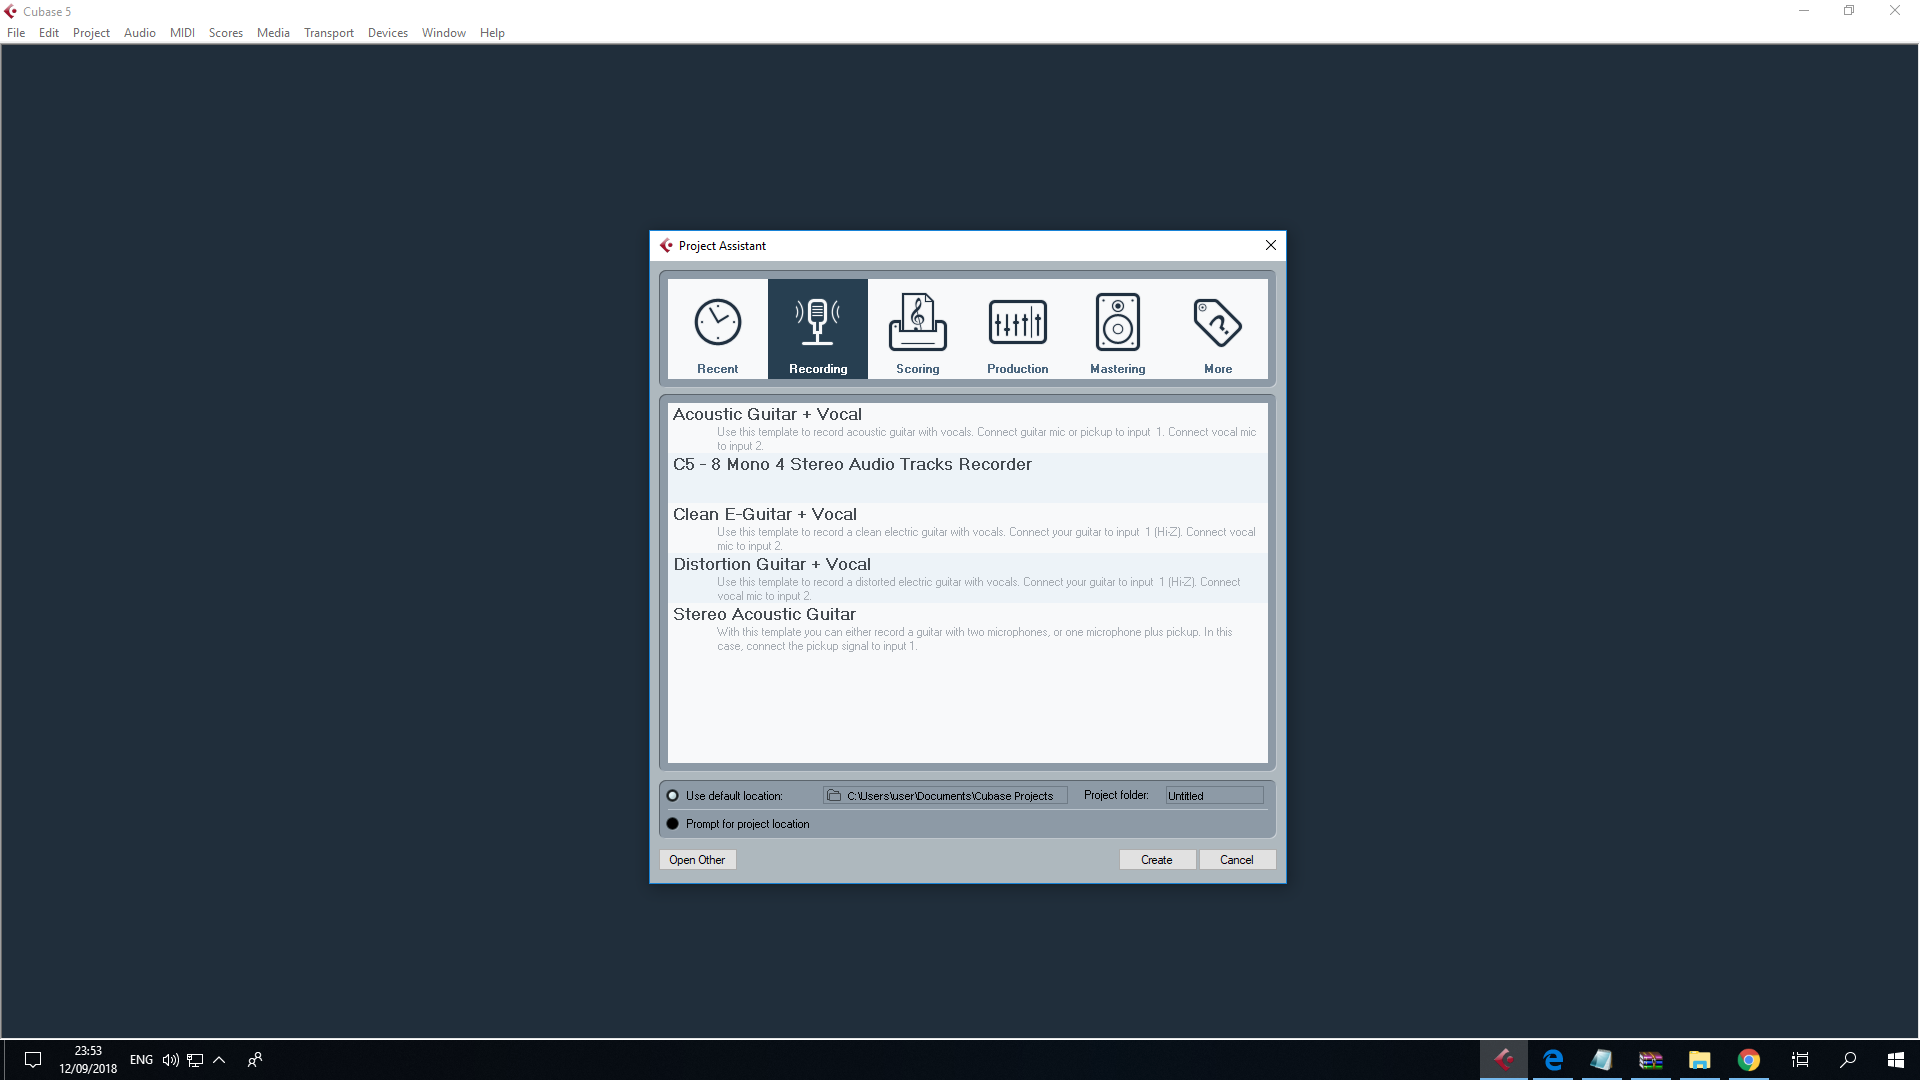
Task: Open Google Chrome from the taskbar
Action: (x=1748, y=1060)
